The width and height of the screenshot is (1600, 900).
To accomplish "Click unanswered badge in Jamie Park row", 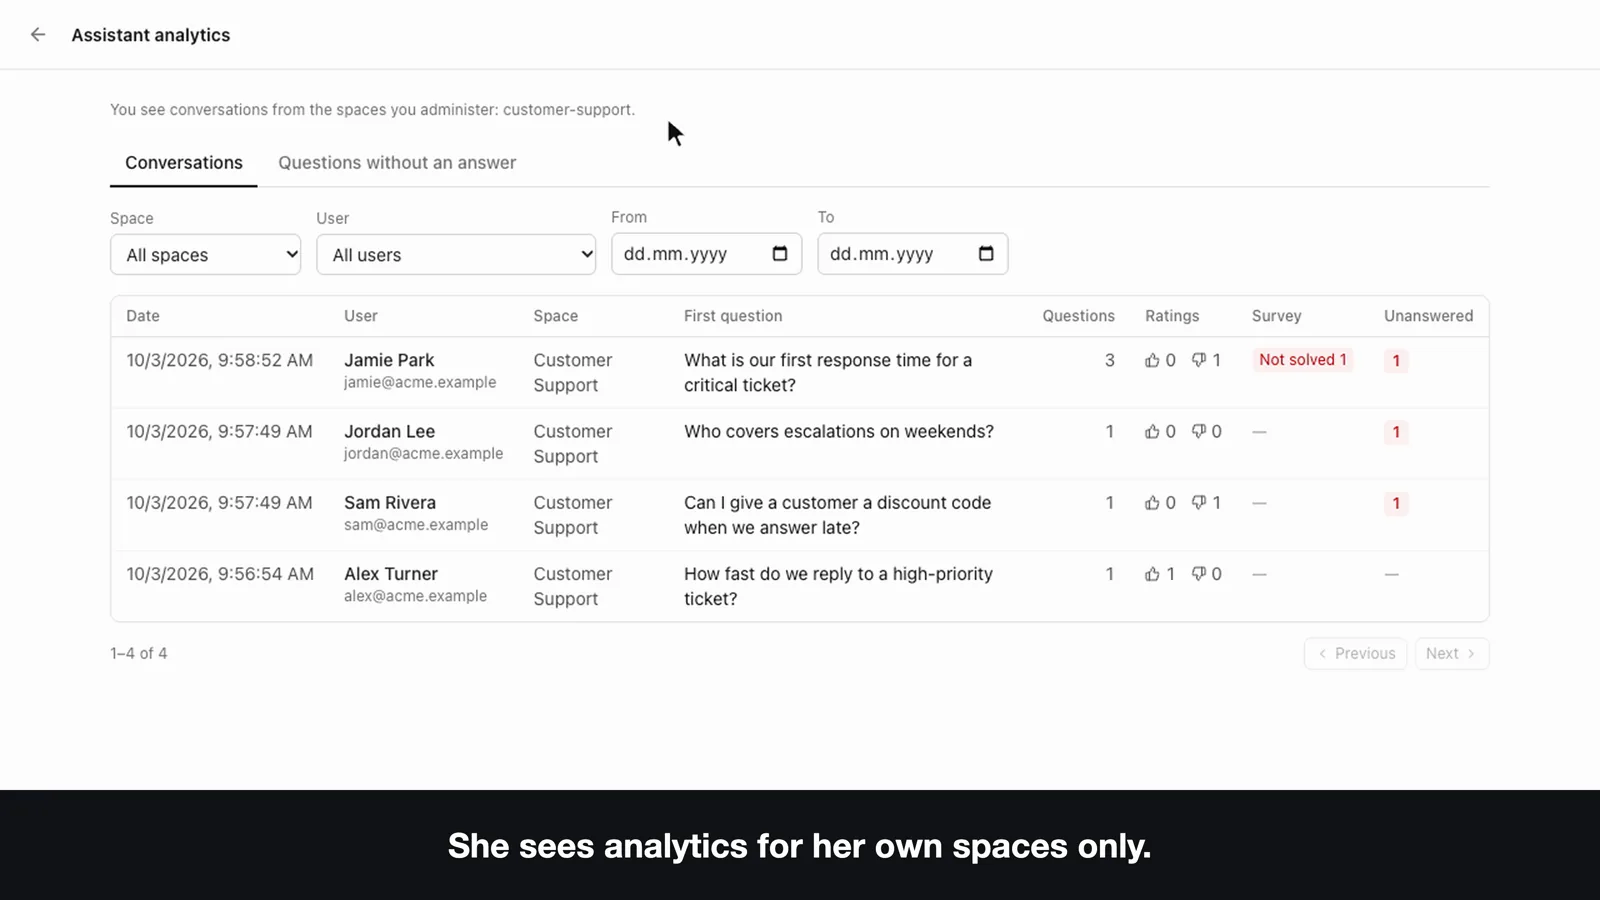I will click(1396, 361).
